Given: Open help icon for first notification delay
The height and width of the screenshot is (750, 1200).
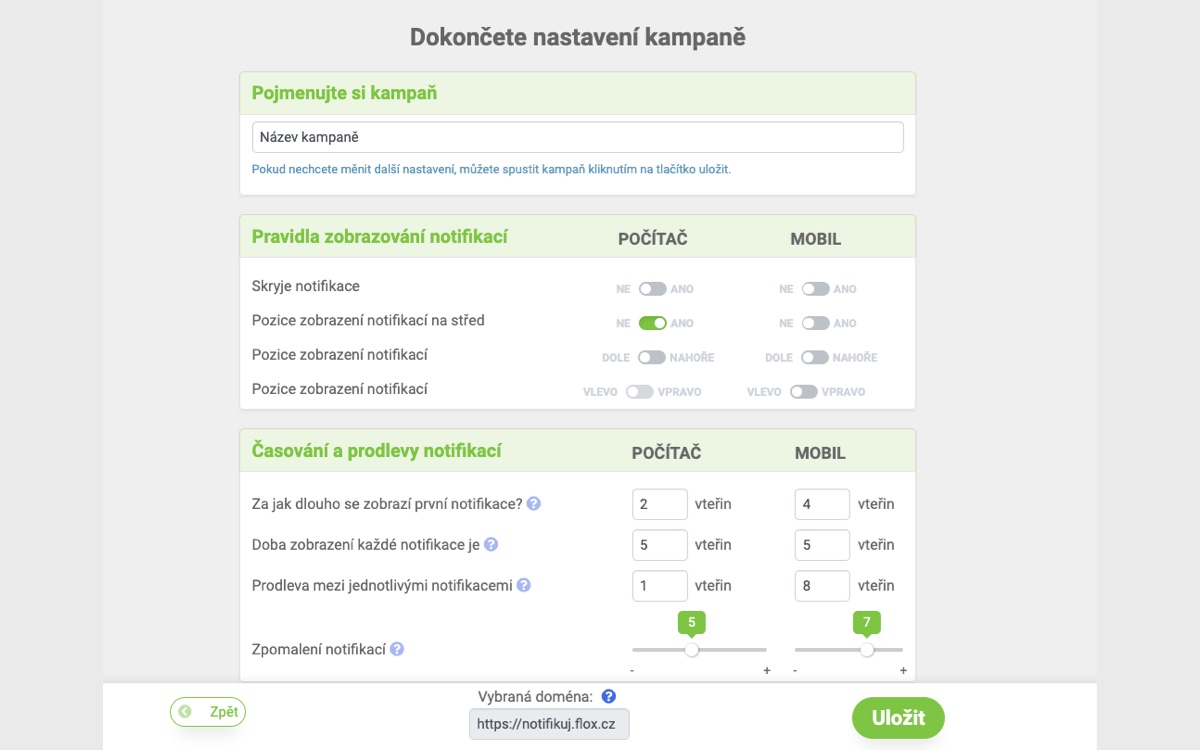Looking at the screenshot, I should click(x=534, y=504).
